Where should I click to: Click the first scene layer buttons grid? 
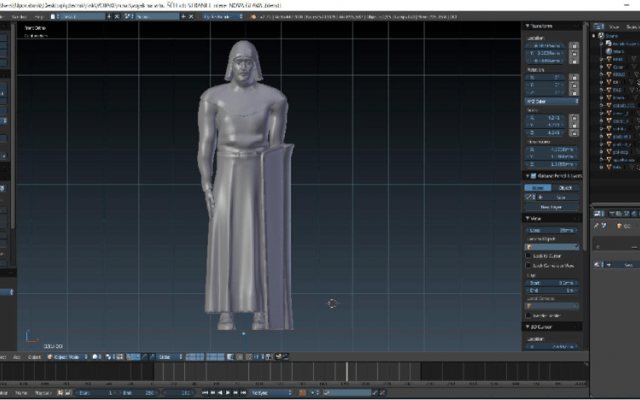[195, 357]
